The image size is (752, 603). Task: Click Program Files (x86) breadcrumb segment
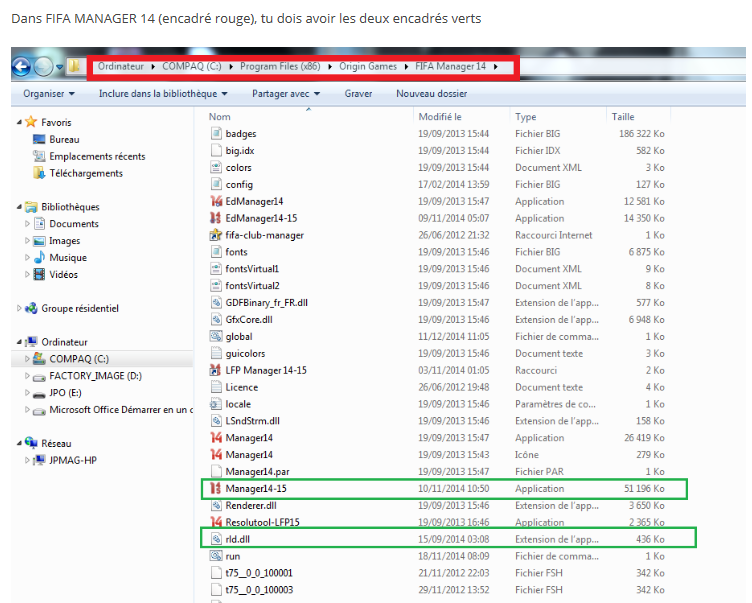(280, 66)
